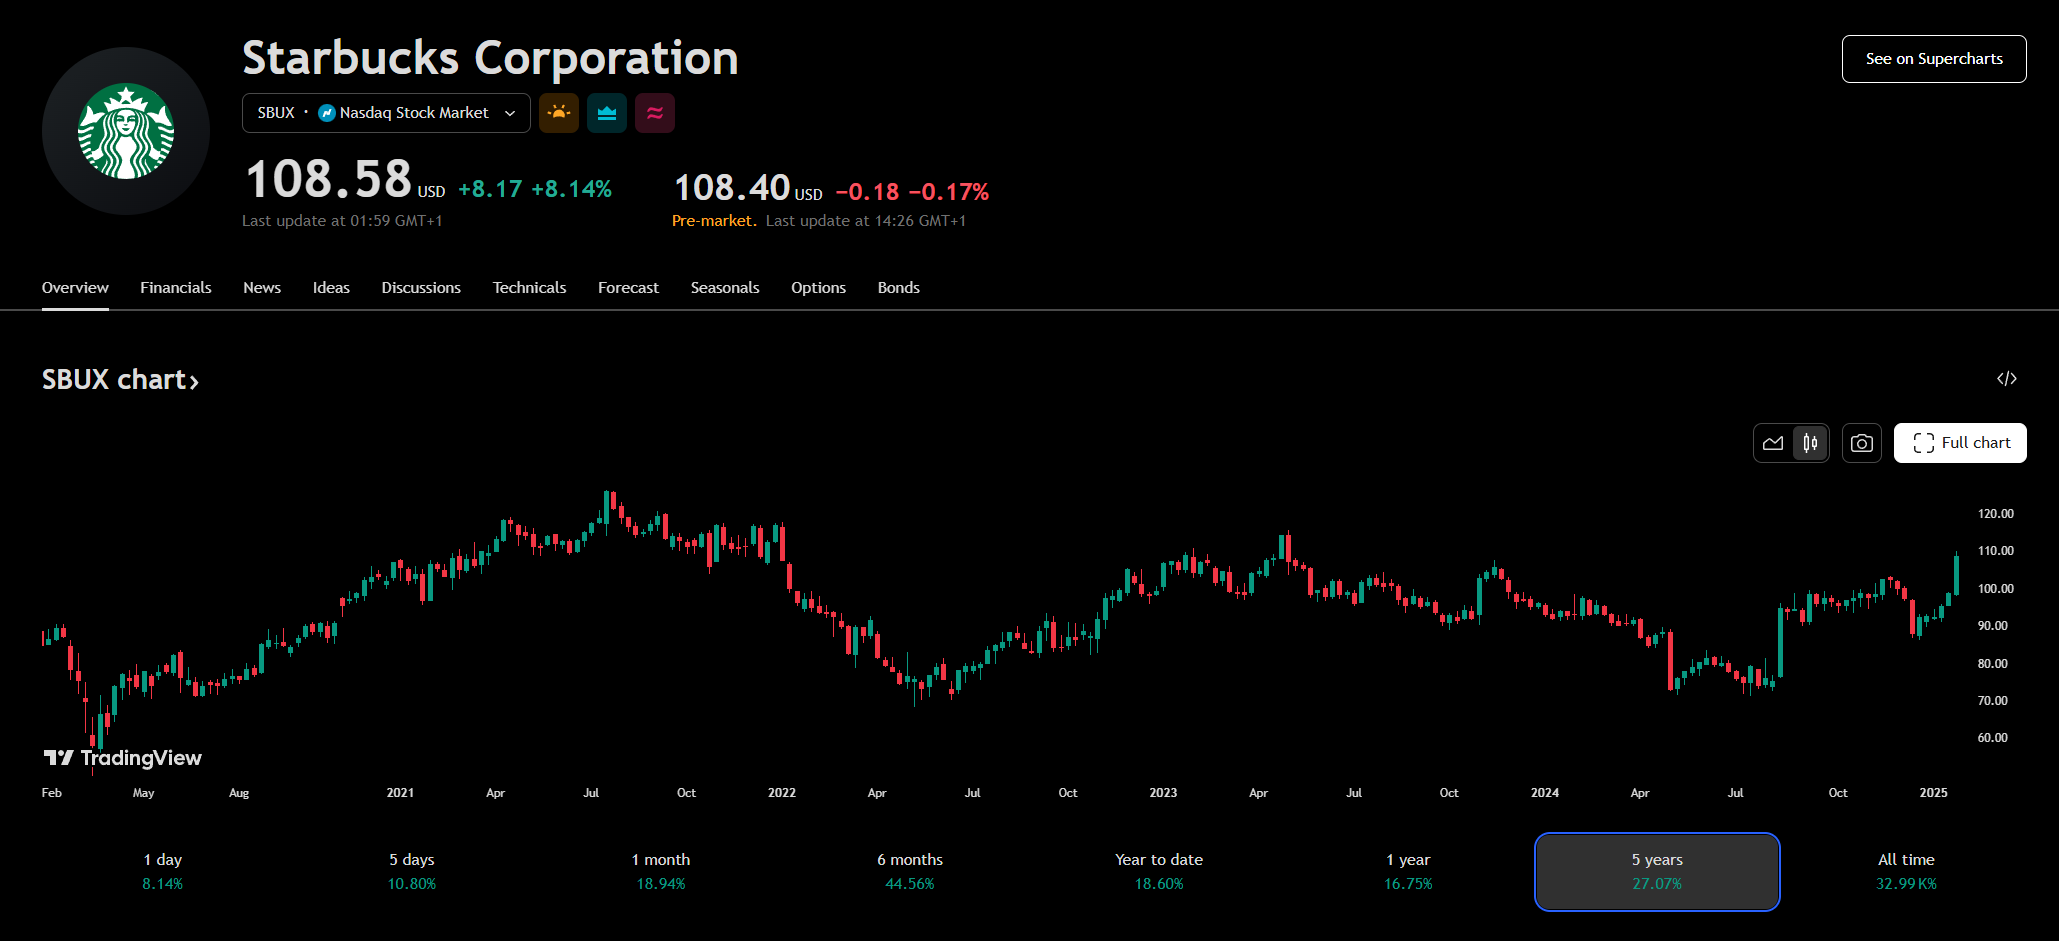Click the 2025 time axis label
This screenshot has height=941, width=2059.
click(x=1933, y=793)
